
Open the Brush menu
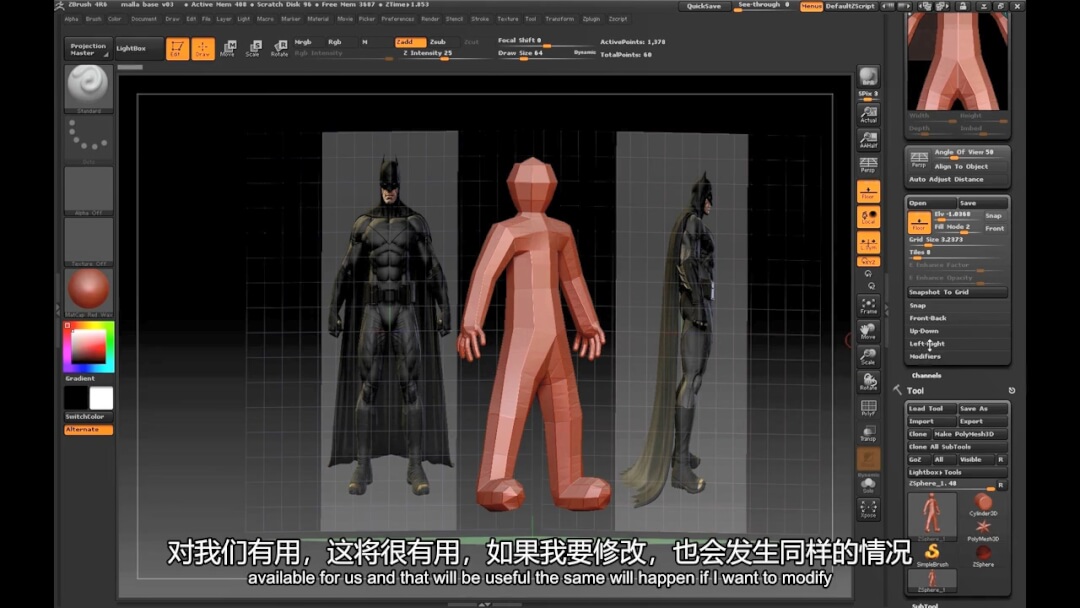pos(93,19)
